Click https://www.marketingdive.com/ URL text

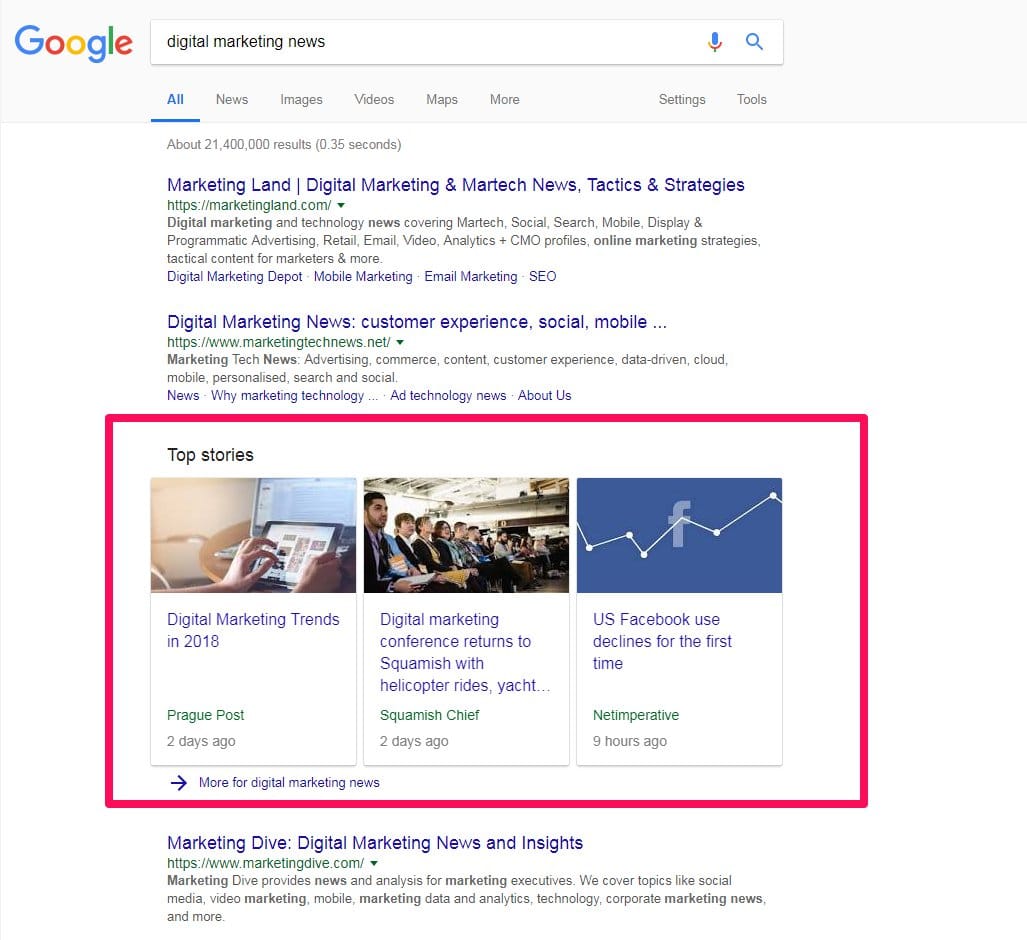click(265, 863)
